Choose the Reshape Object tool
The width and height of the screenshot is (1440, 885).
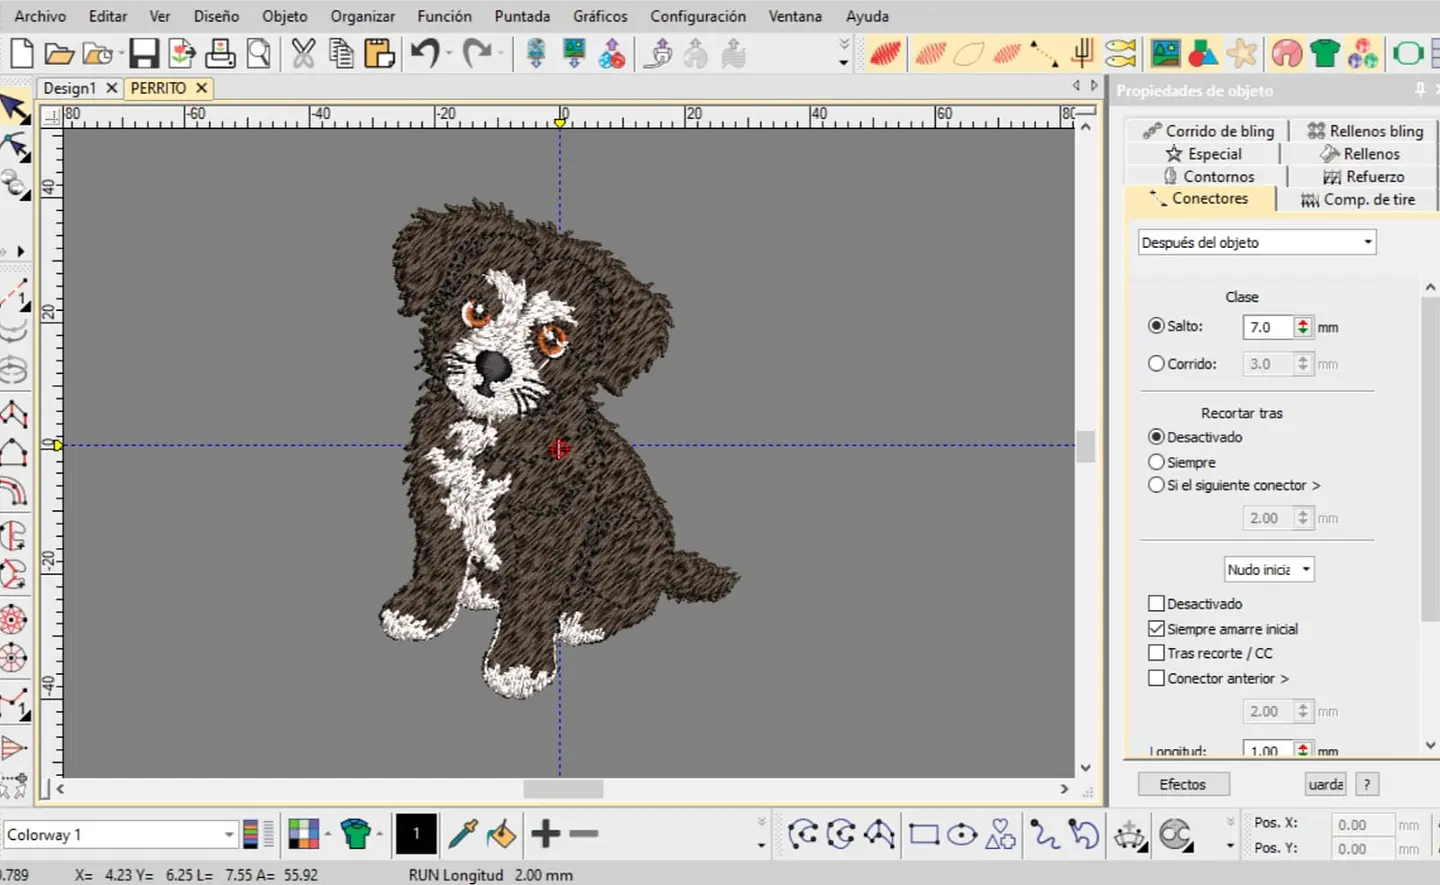point(15,148)
